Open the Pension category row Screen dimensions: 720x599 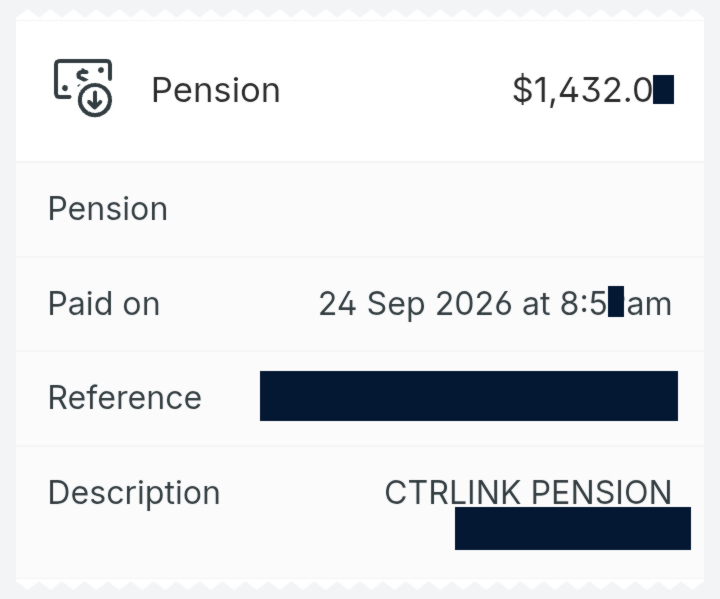tap(360, 209)
